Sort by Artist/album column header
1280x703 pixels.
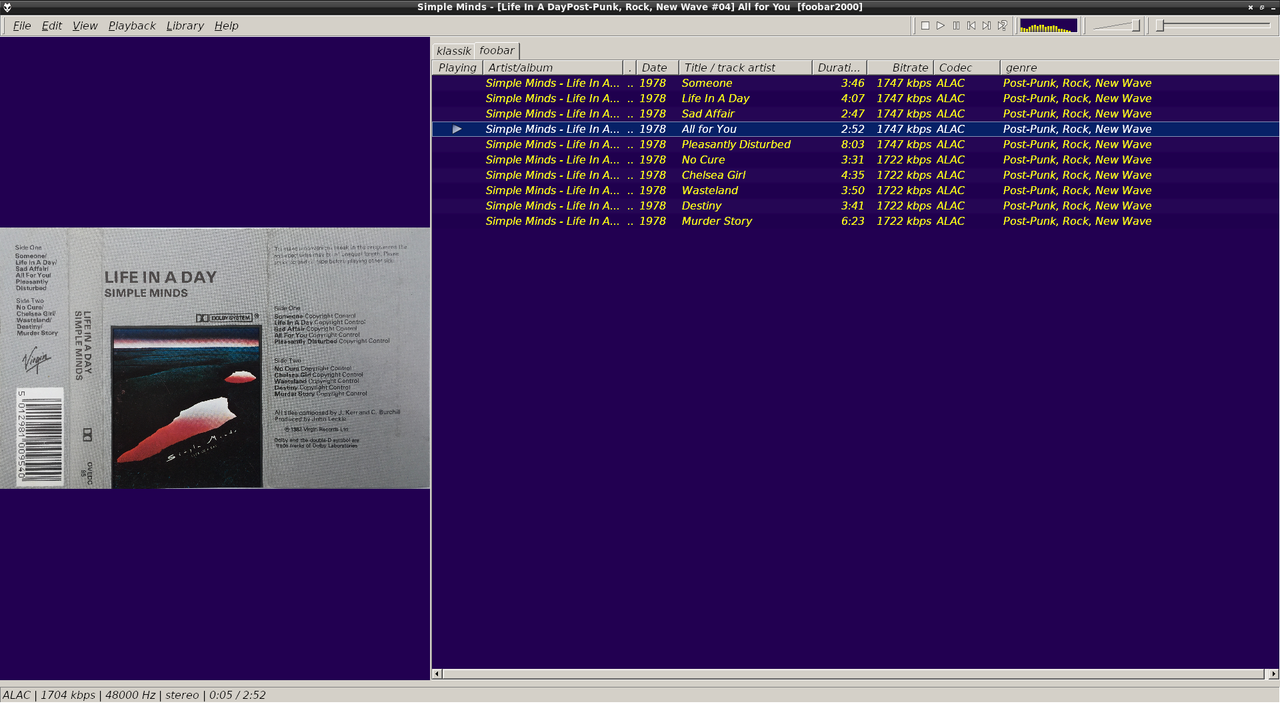[552, 67]
